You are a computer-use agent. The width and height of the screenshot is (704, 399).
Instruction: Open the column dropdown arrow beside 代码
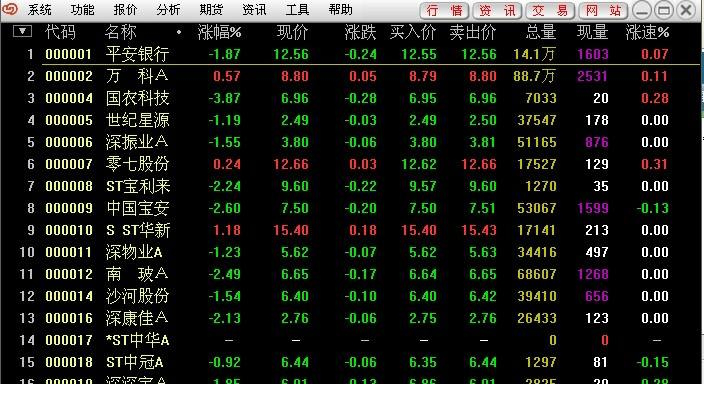[x=22, y=31]
